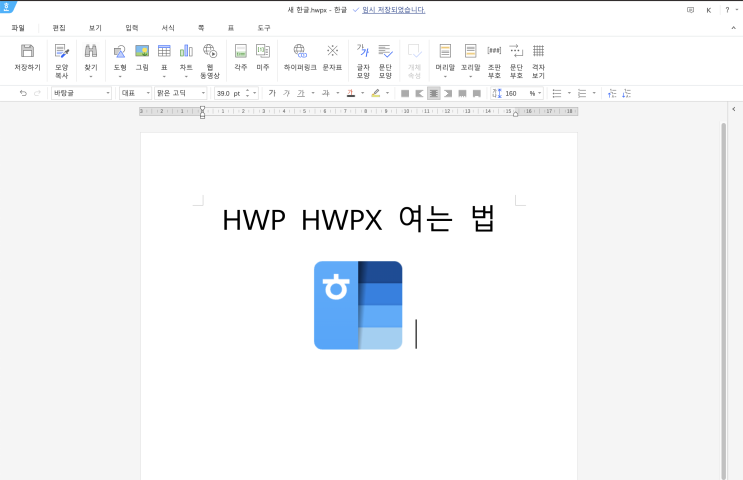Insert a table with the 표 icon
Image resolution: width=743 pixels, height=480 pixels.
pos(164,61)
